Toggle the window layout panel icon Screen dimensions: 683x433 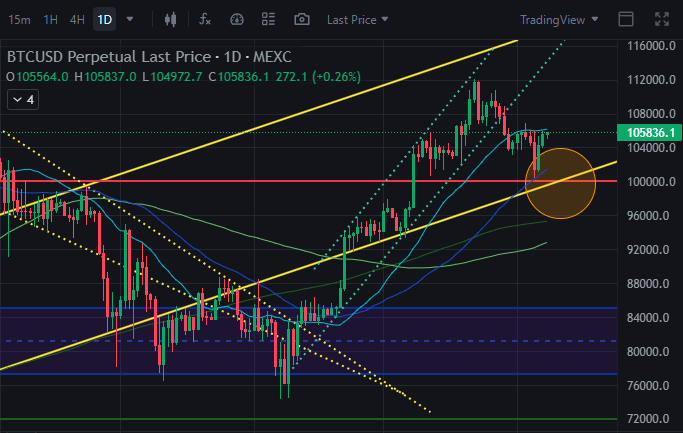click(x=626, y=19)
